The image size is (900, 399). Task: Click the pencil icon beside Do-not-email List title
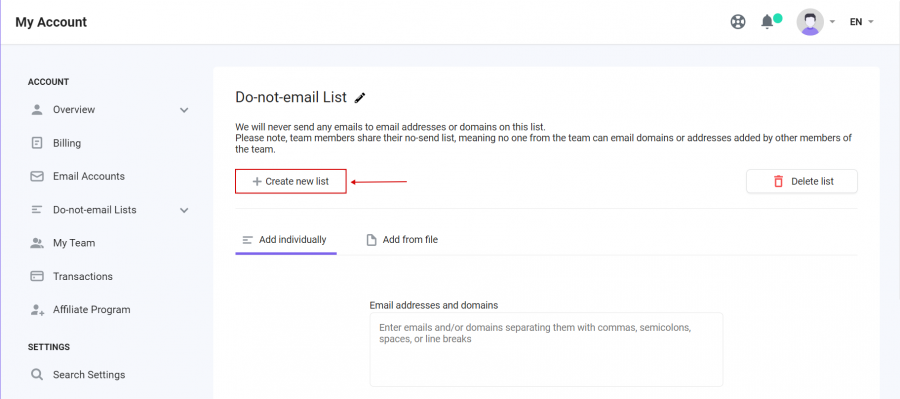pos(360,98)
